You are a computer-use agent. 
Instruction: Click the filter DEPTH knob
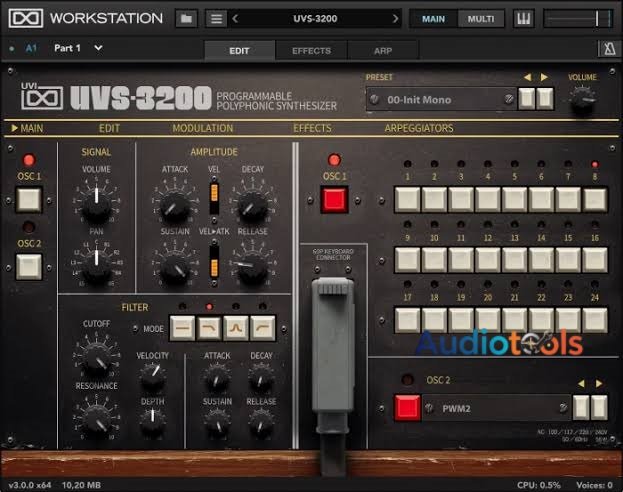click(x=153, y=420)
